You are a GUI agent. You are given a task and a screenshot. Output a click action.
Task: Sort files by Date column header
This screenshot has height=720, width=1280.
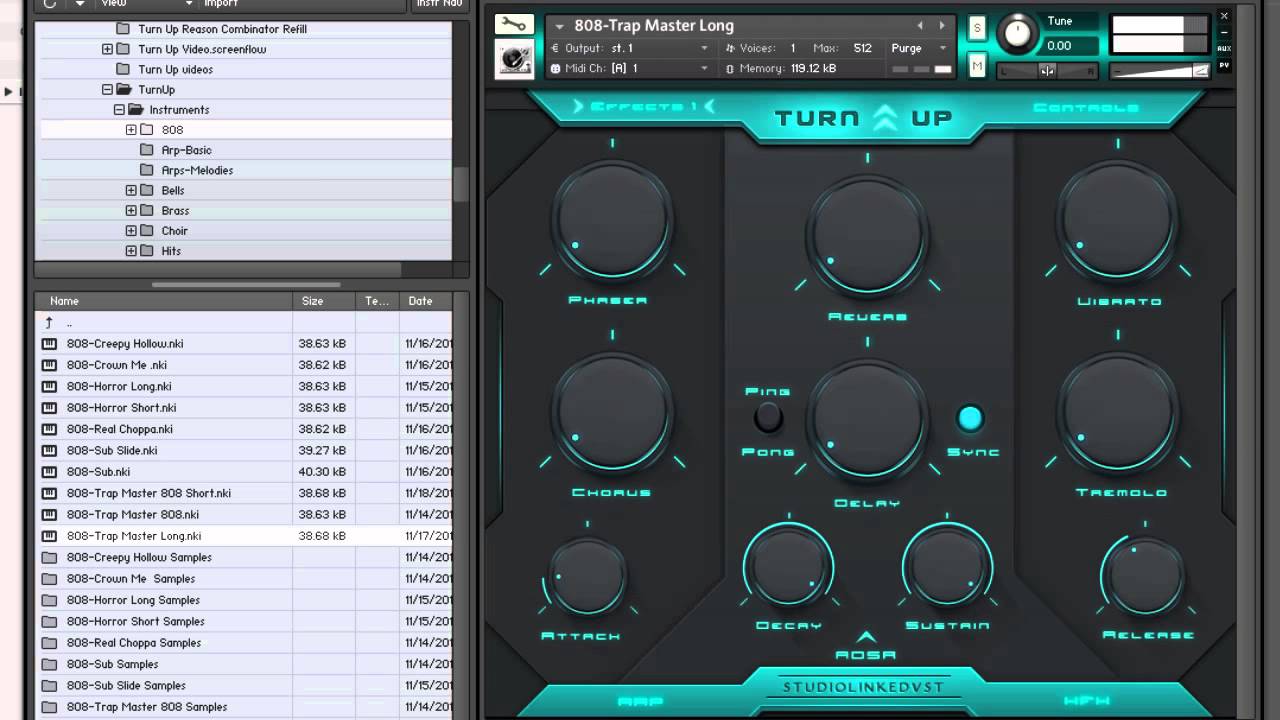(425, 301)
